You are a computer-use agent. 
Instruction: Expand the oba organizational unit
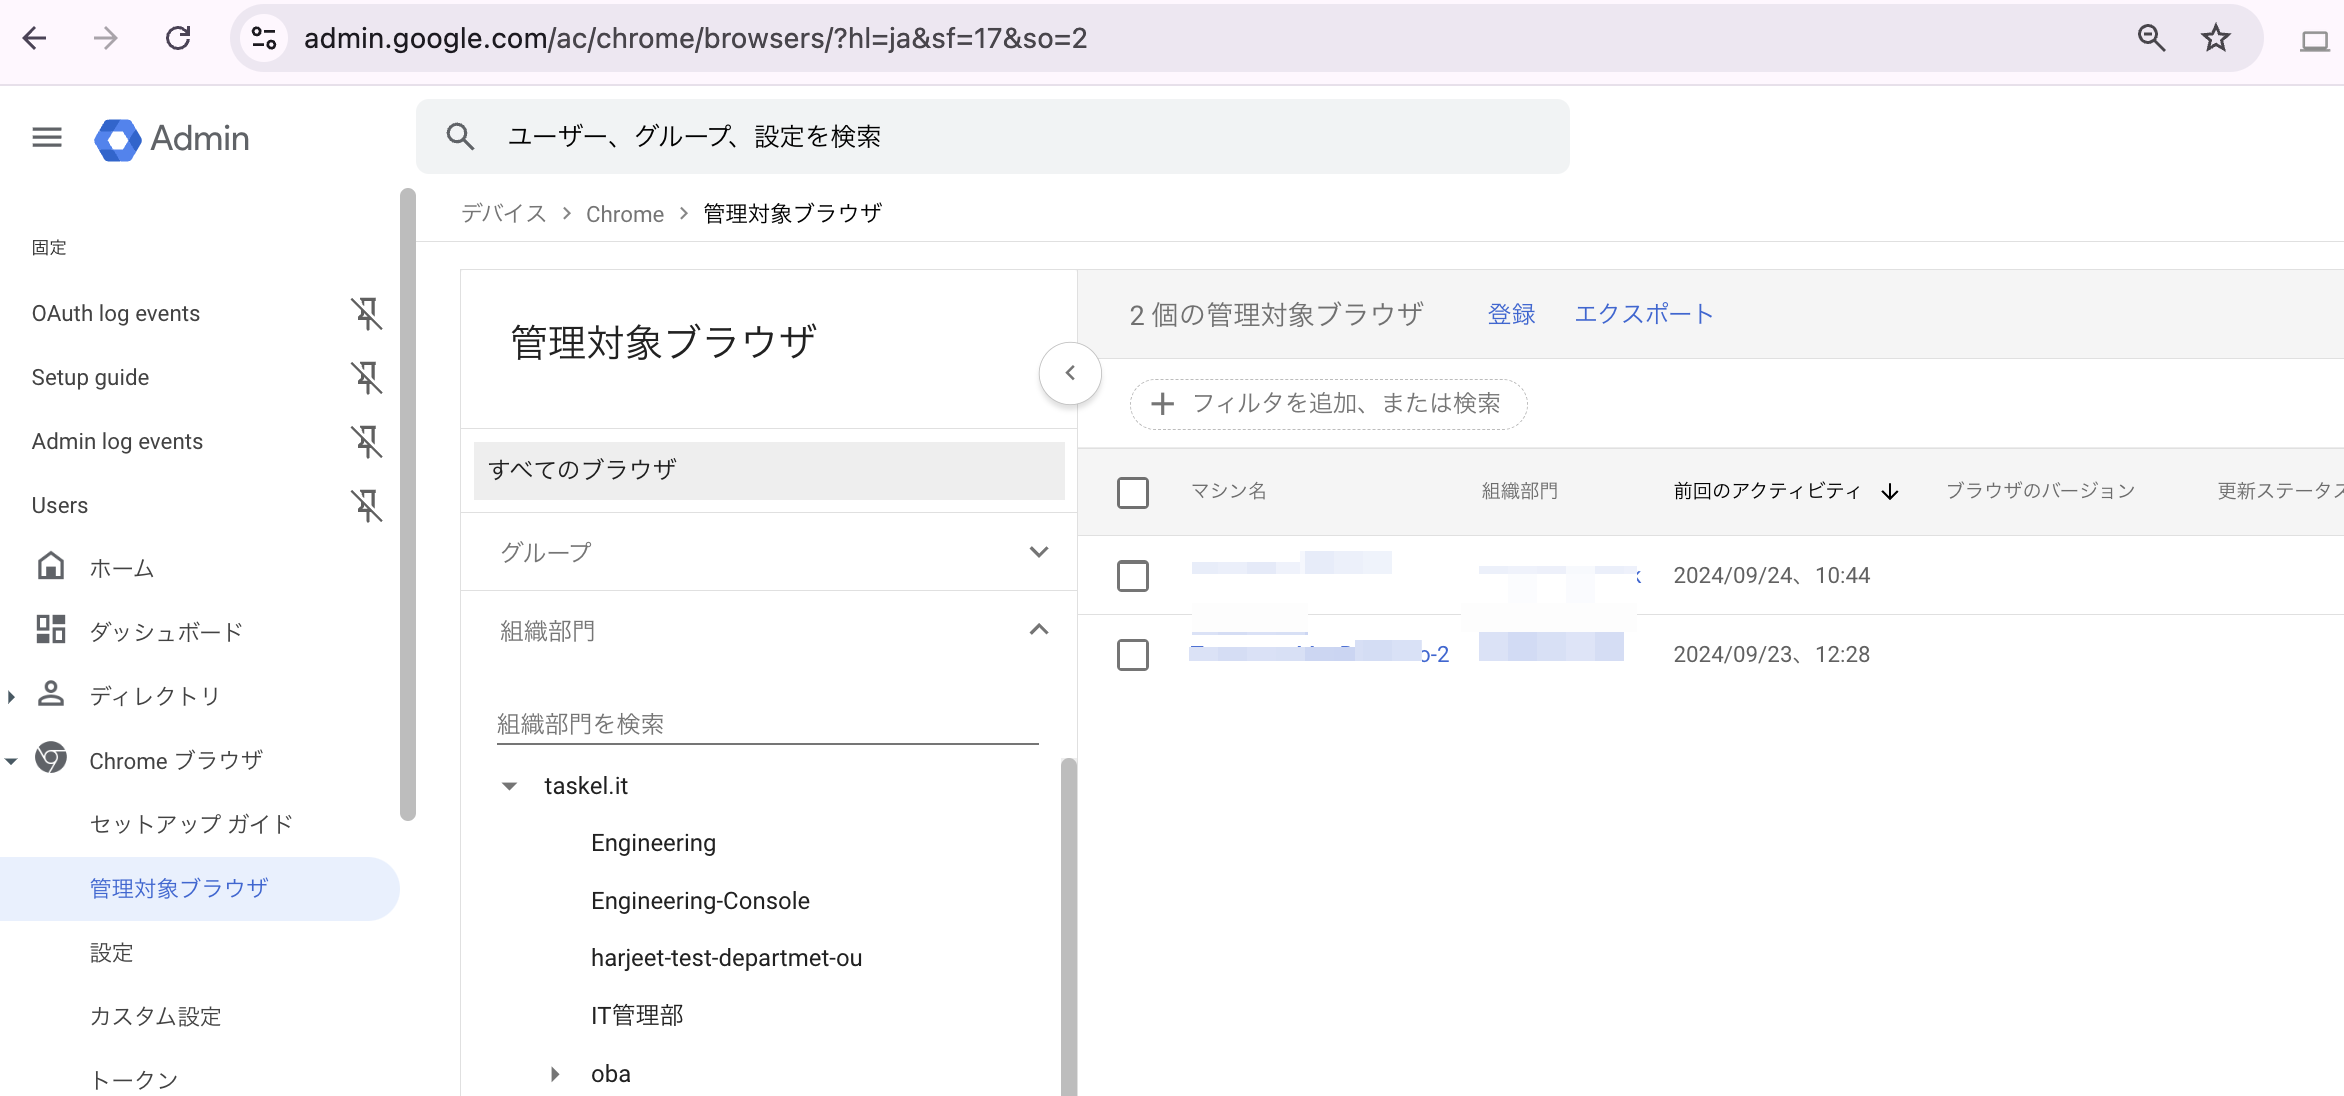click(555, 1074)
